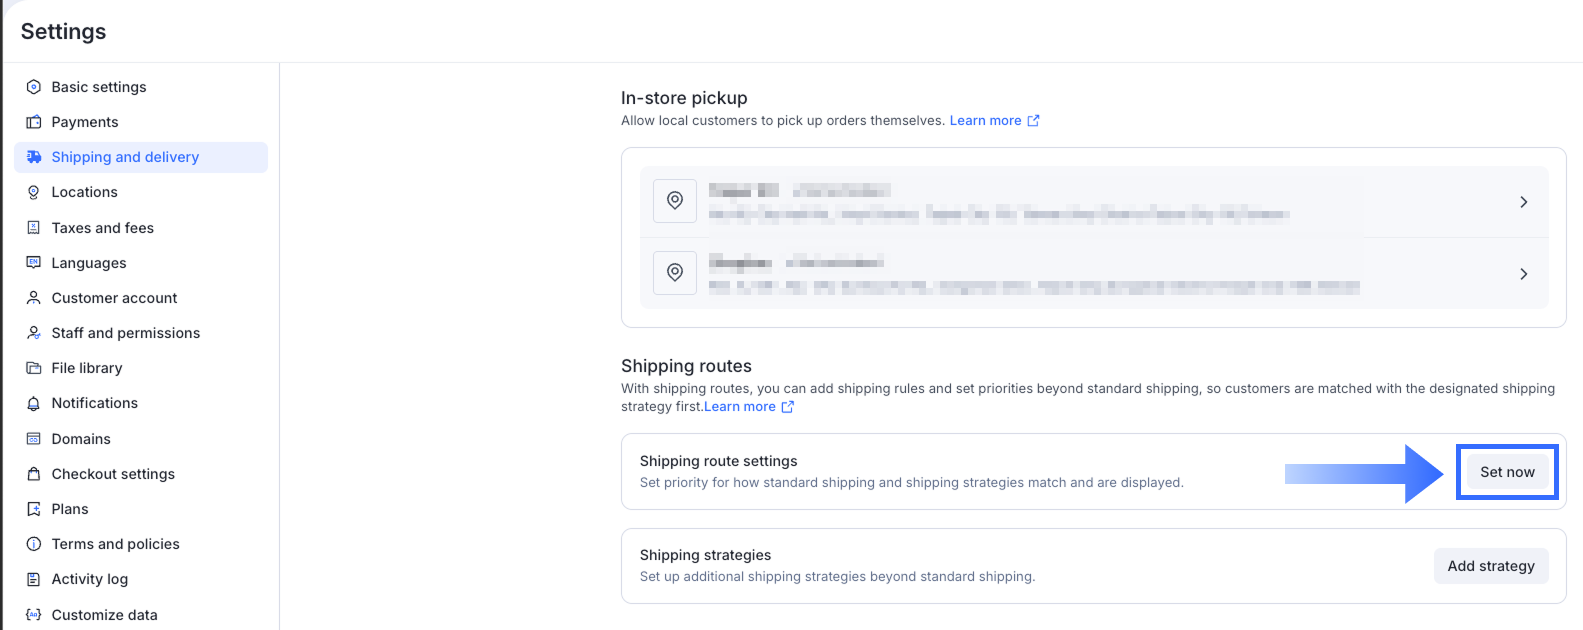Expand the second in-store pickup location chevron
This screenshot has height=630, width=1583.
tap(1523, 274)
